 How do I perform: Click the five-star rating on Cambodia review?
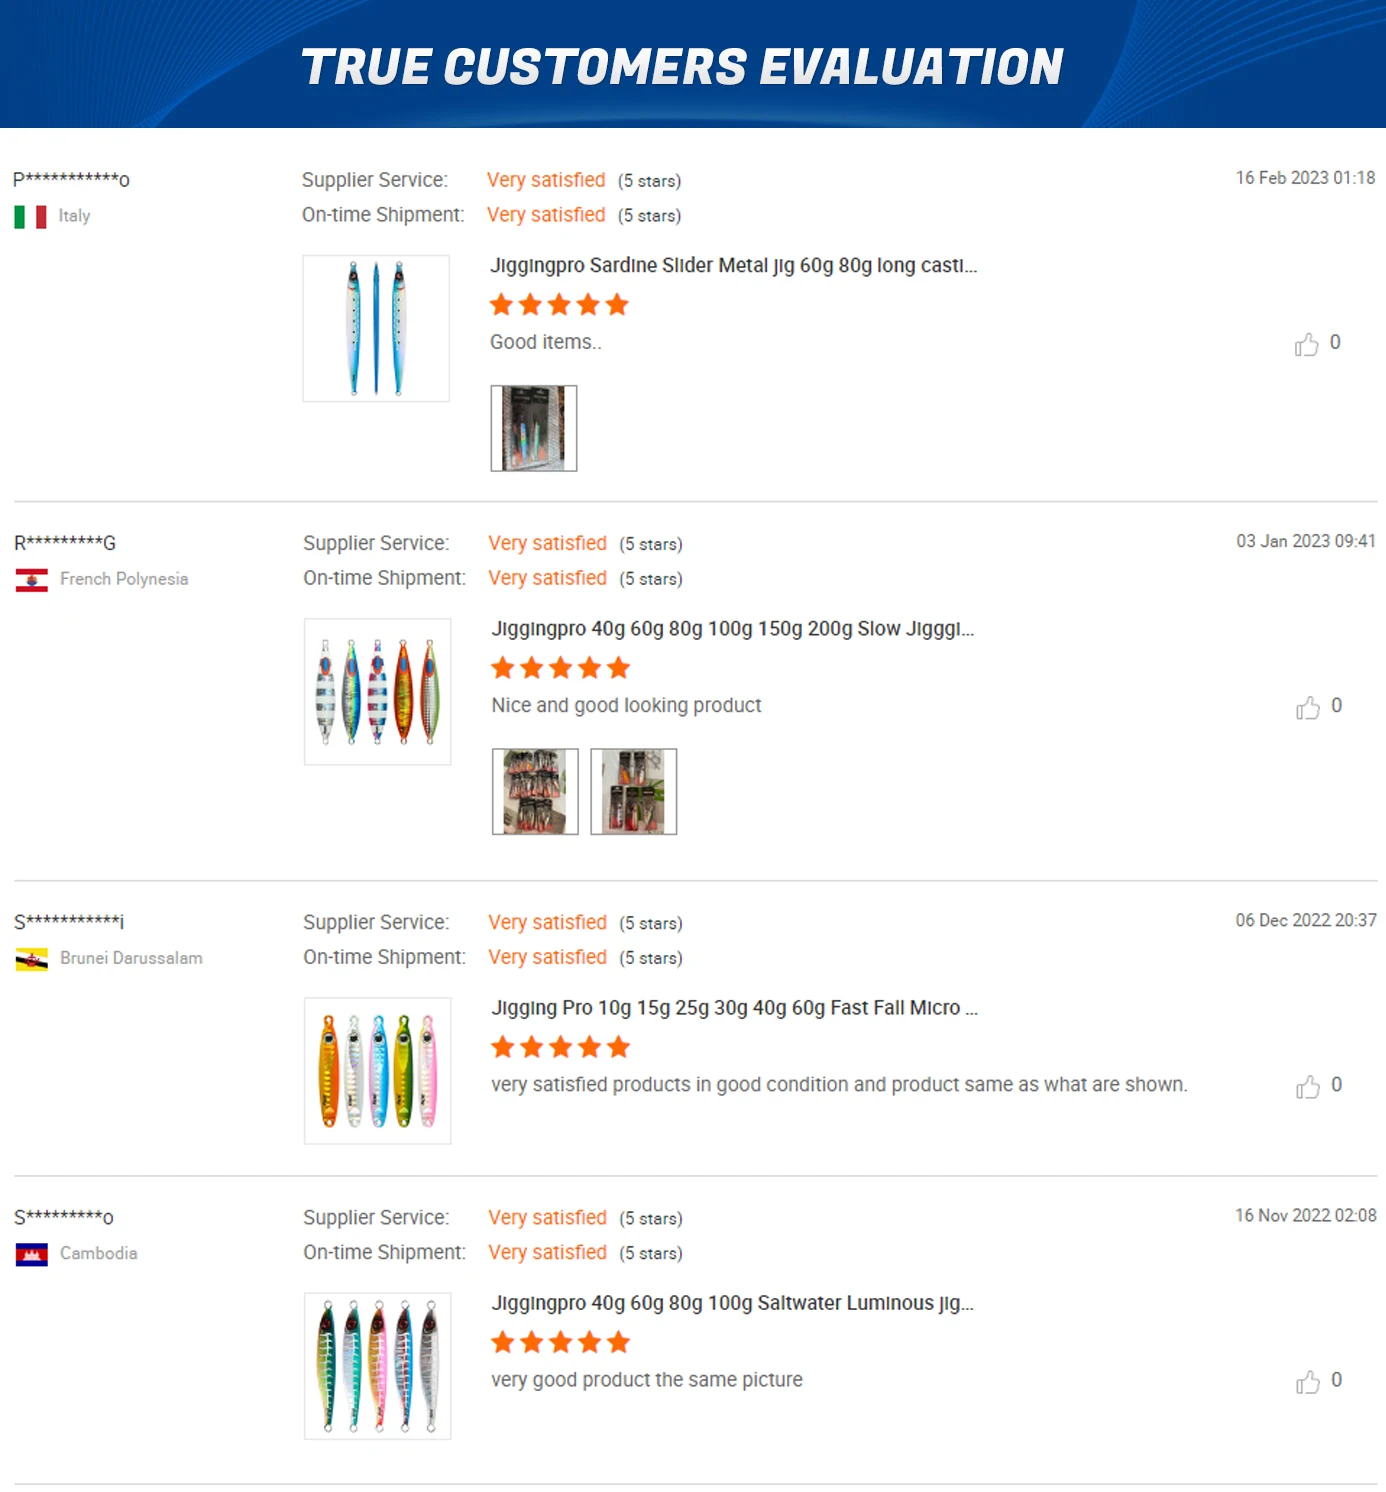click(560, 1342)
